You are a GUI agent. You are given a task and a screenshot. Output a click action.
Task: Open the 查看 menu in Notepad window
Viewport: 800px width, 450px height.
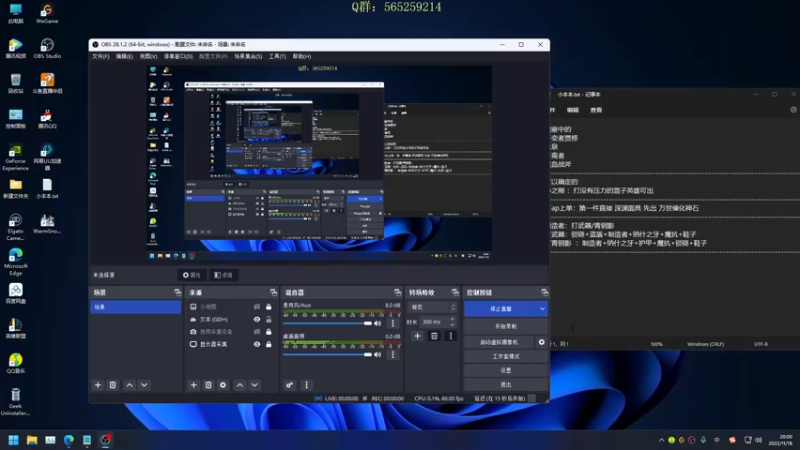click(596, 110)
